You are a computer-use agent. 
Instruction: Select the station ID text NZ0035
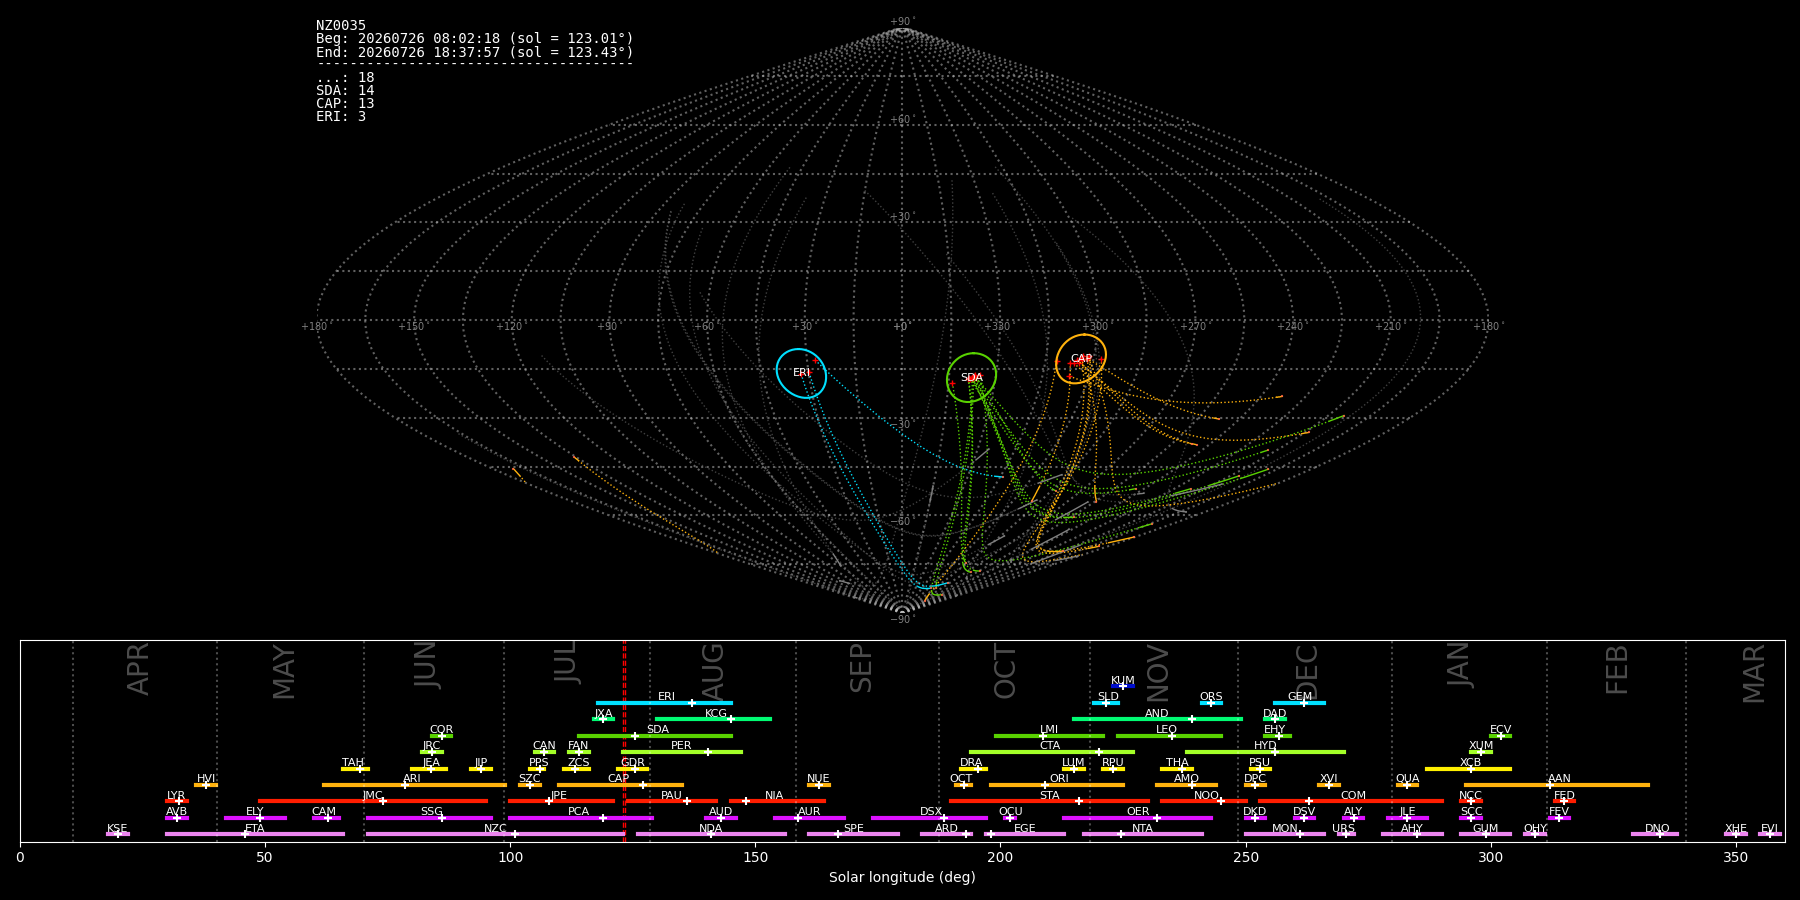pyautogui.click(x=341, y=26)
